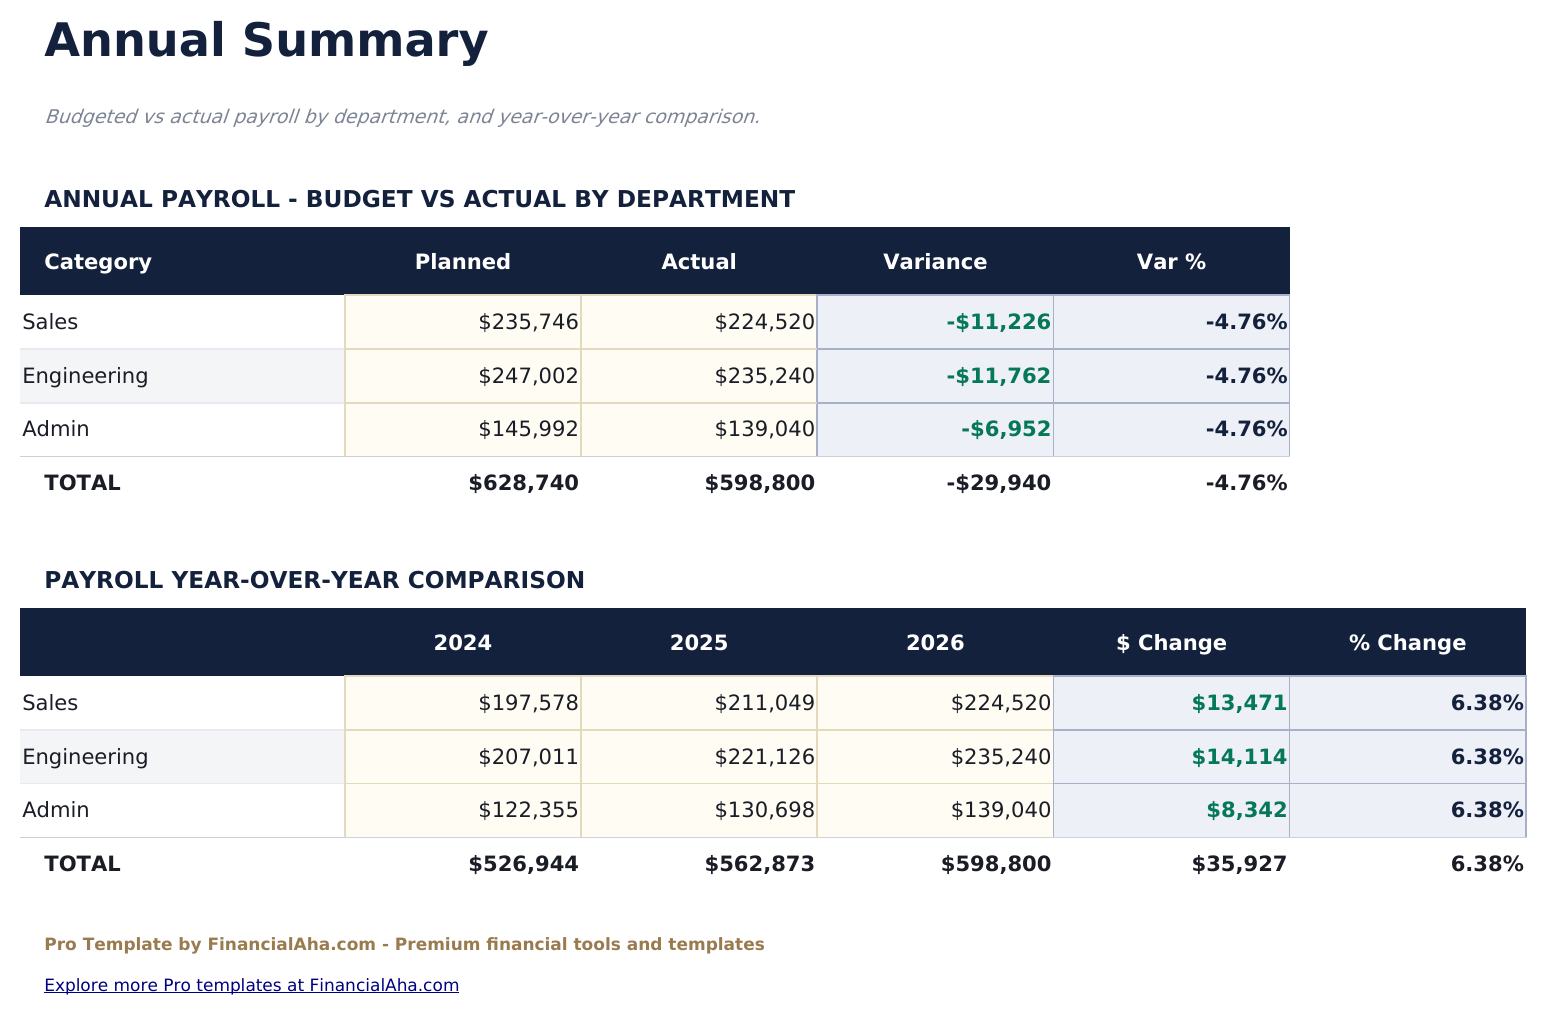Click the Engineering Actual cell $235,240
This screenshot has width=1547, height=1015.
(763, 376)
